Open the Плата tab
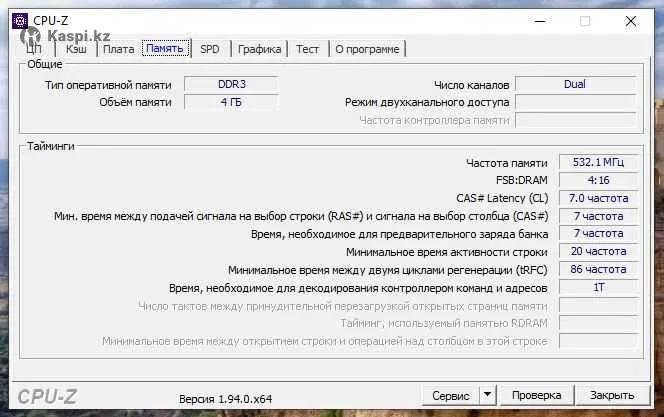664x417 pixels. click(118, 49)
